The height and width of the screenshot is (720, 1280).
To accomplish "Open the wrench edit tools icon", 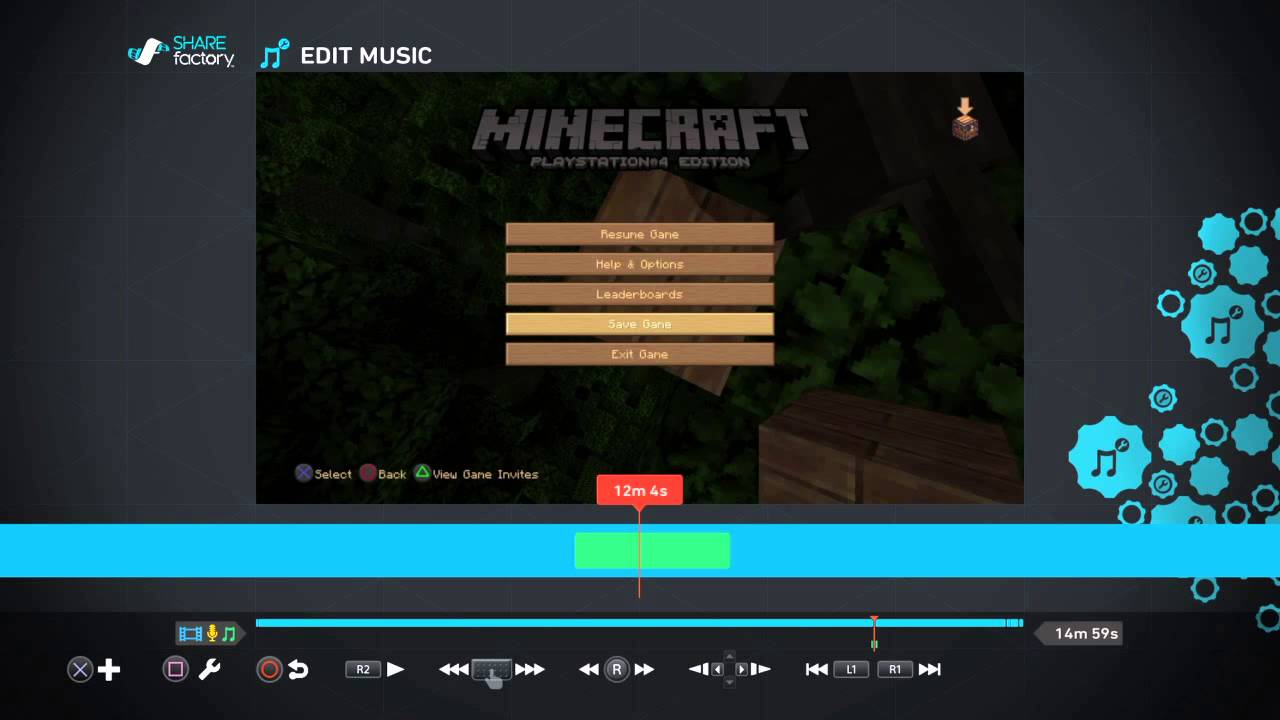I will 209,670.
